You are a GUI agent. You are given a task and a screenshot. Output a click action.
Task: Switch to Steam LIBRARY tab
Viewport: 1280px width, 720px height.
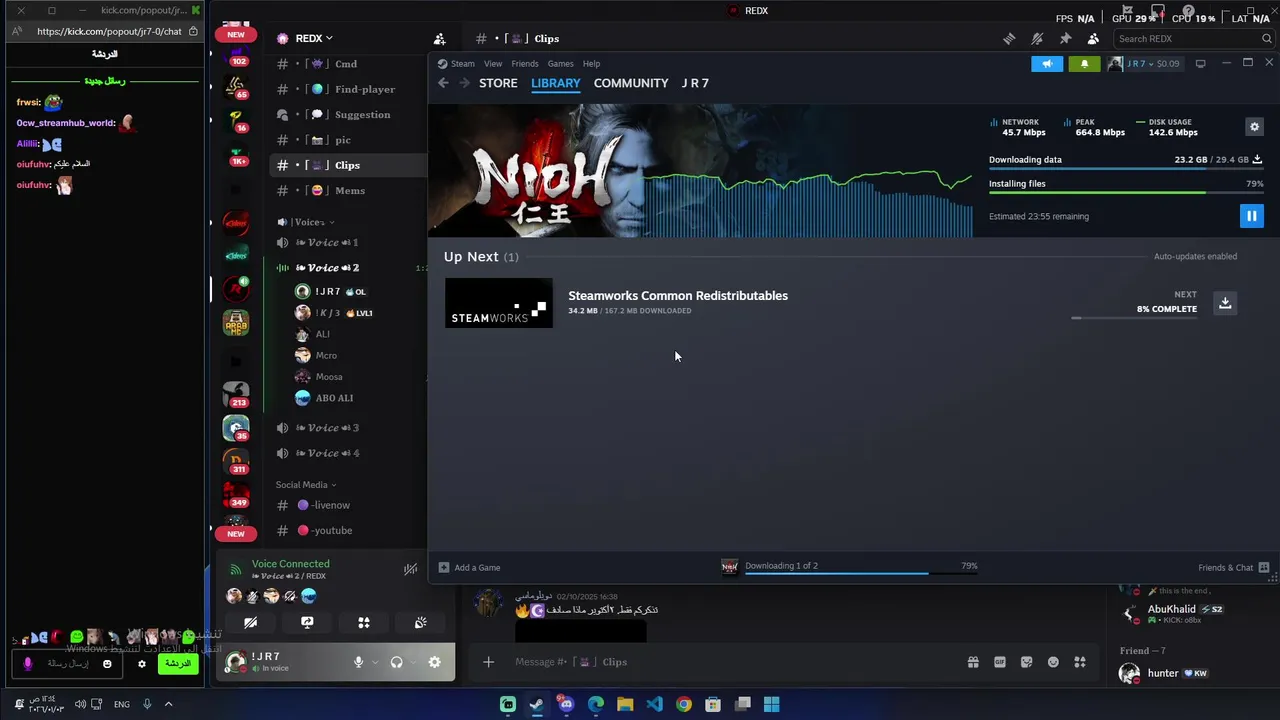pos(555,83)
